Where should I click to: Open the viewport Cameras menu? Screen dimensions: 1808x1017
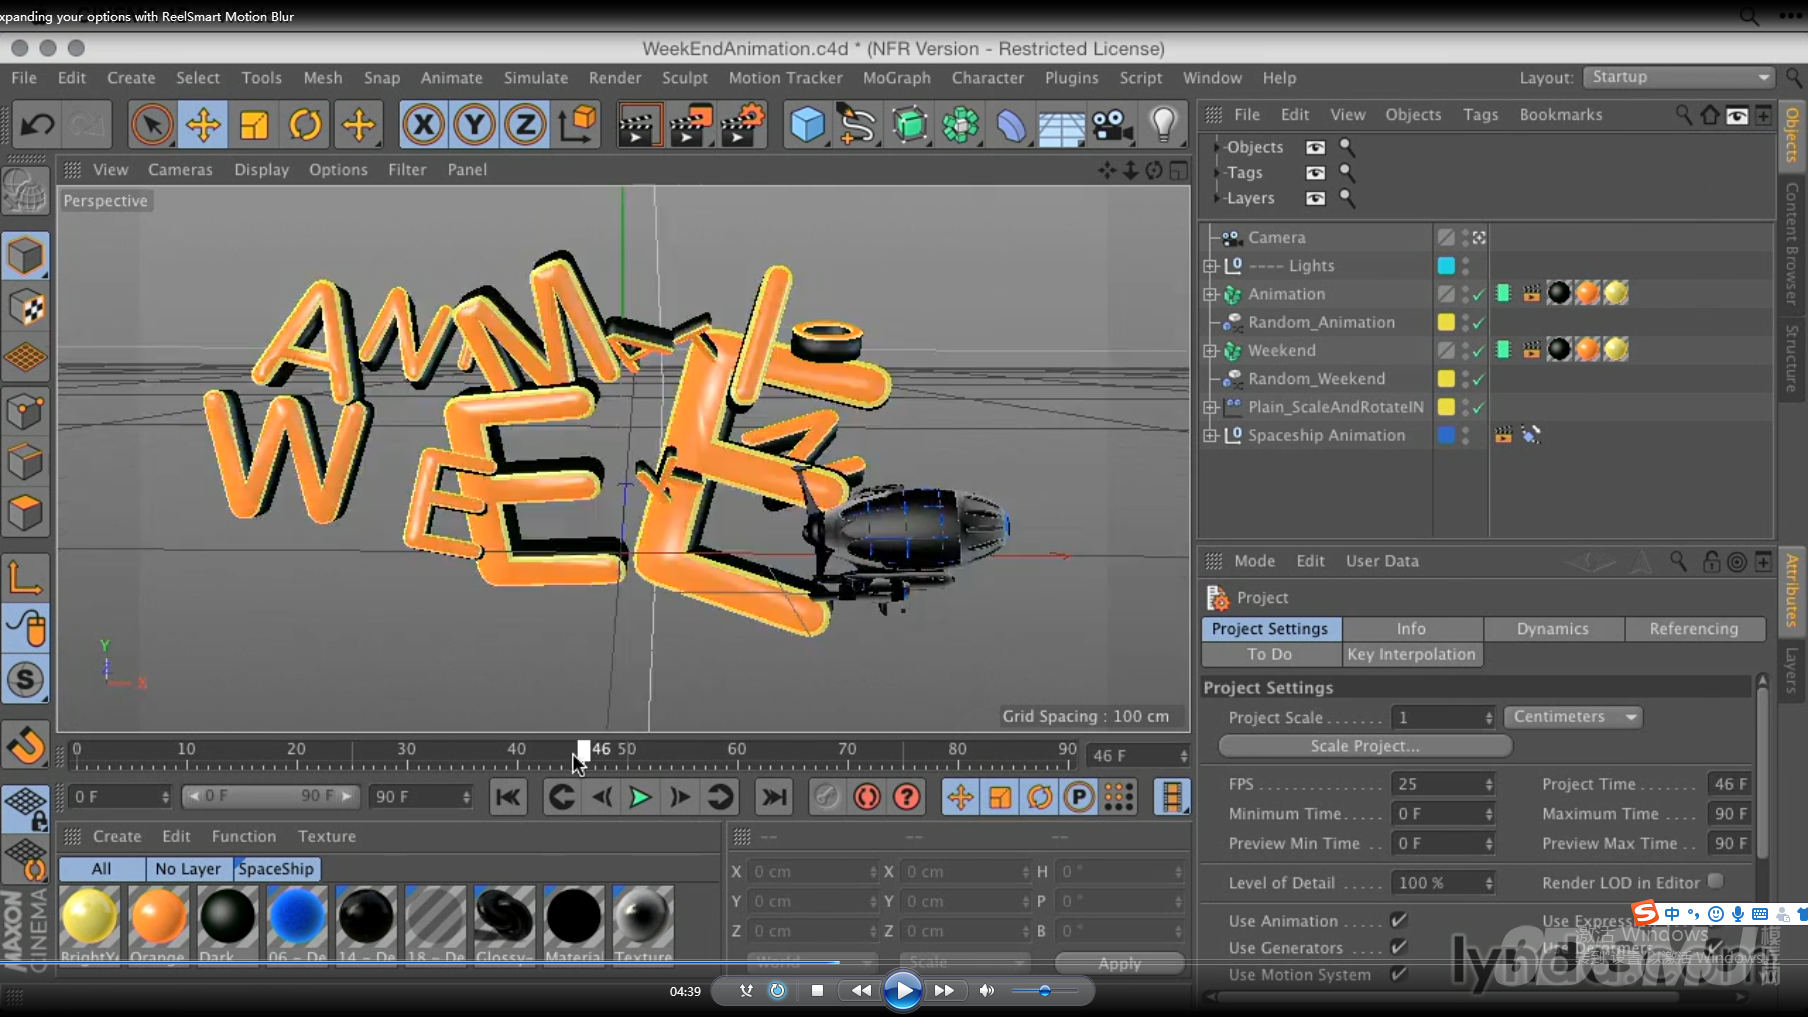(180, 170)
